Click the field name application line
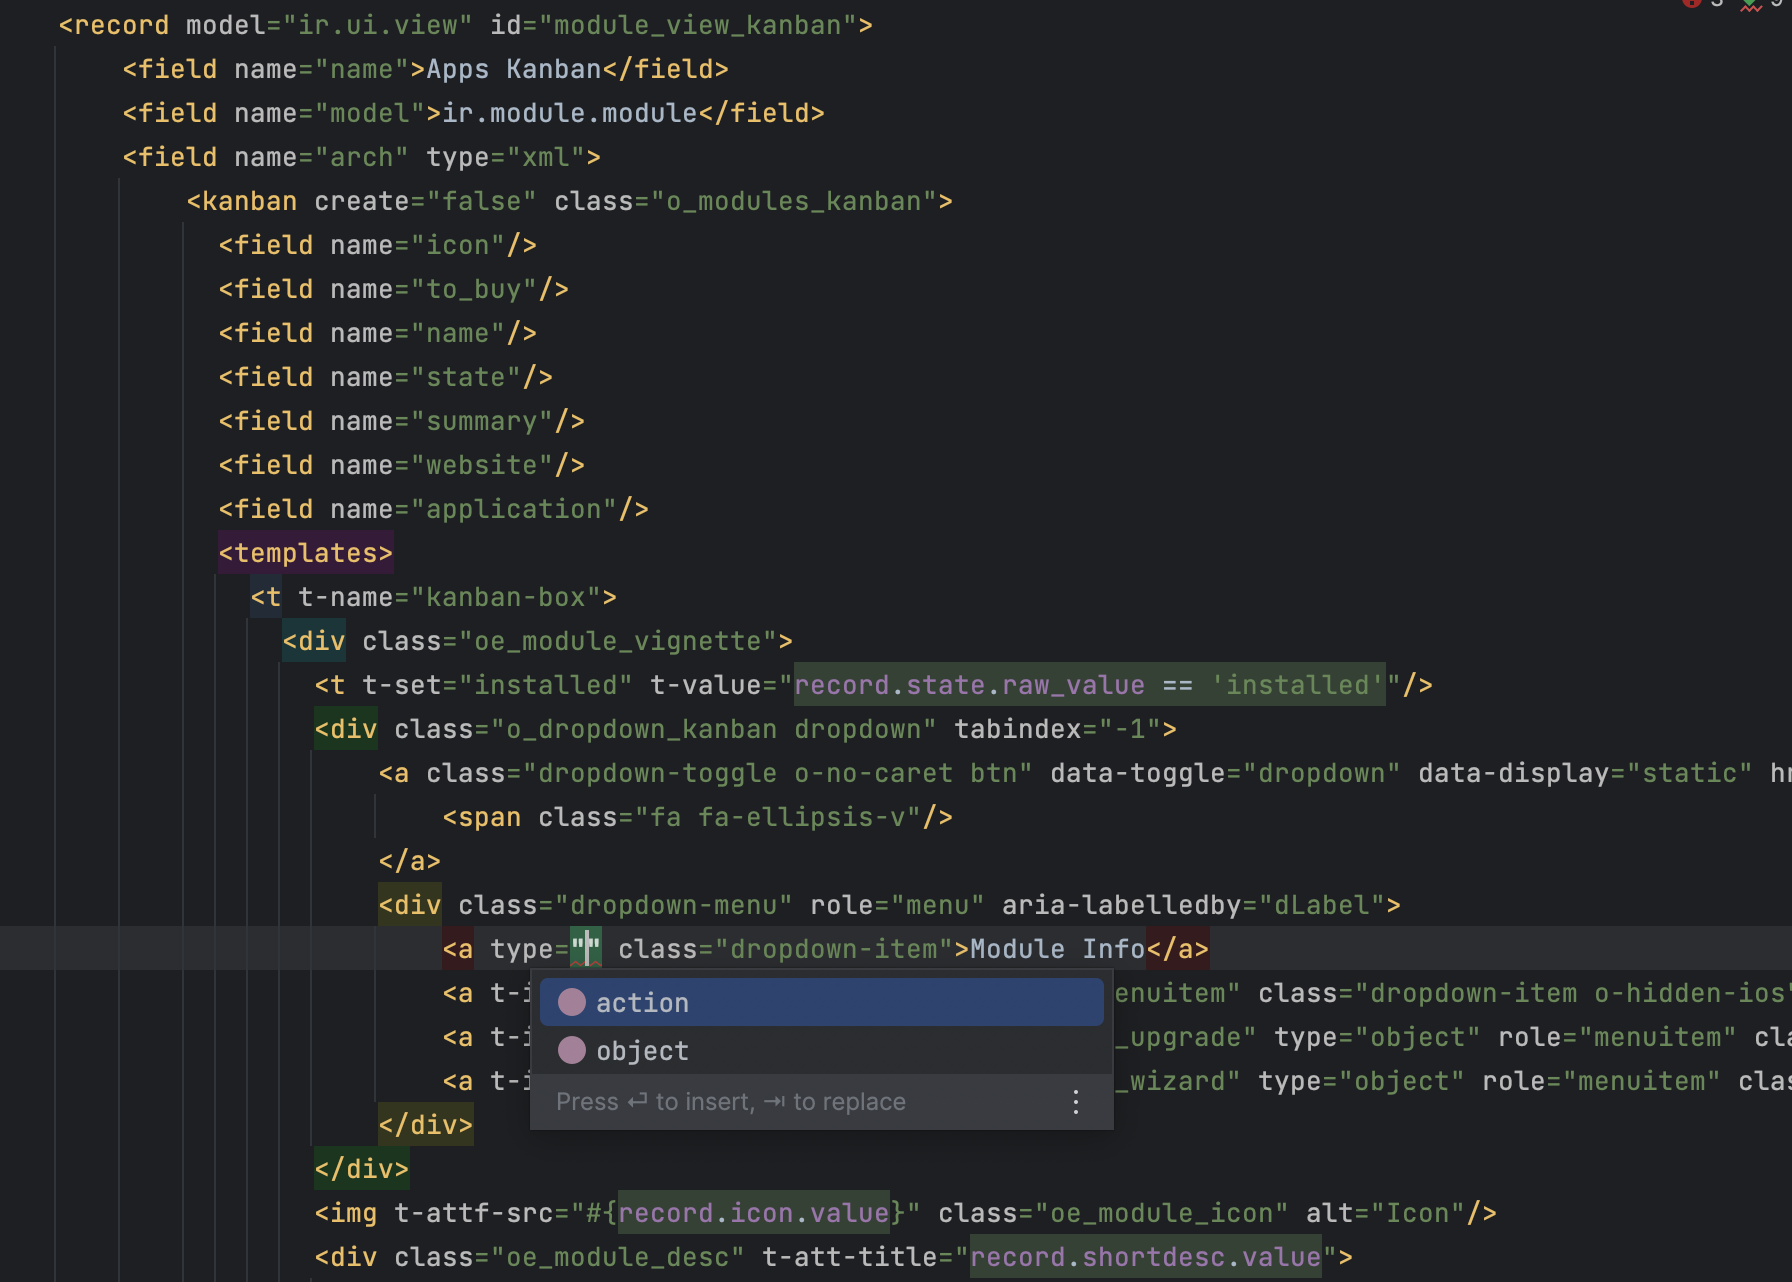 (x=515, y=508)
